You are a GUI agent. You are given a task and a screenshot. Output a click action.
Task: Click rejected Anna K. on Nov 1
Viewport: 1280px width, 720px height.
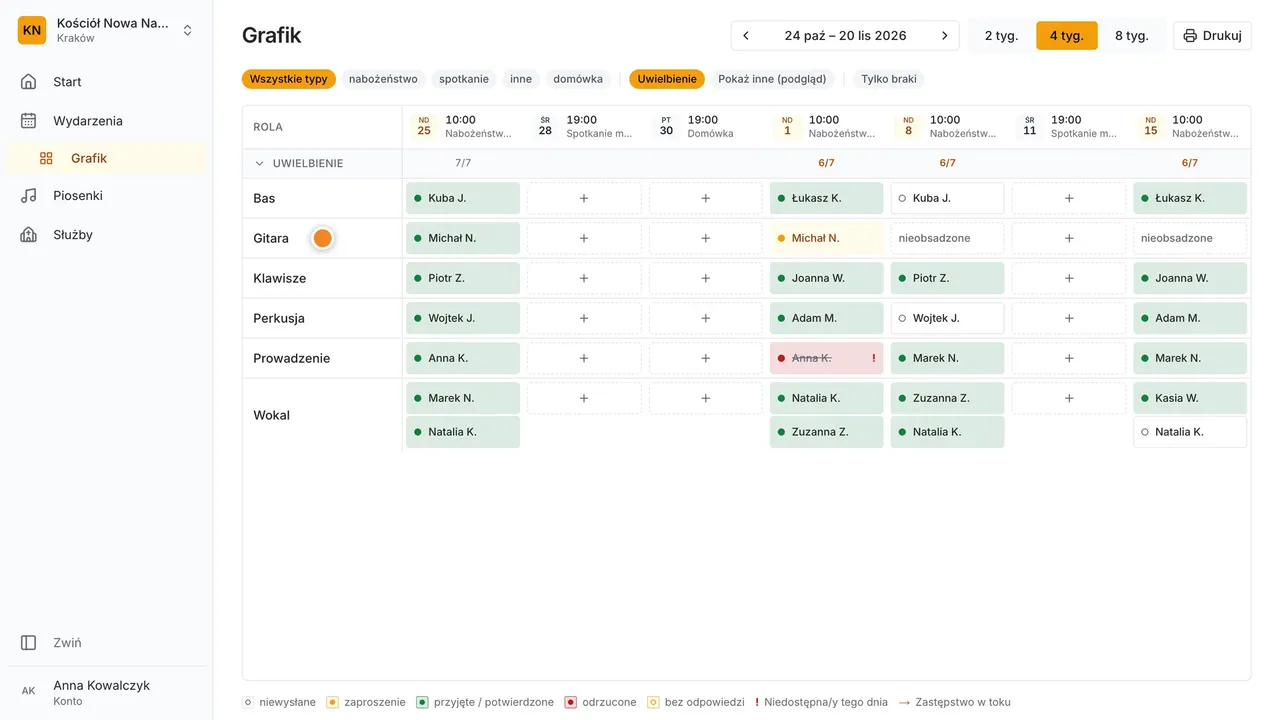(x=826, y=358)
